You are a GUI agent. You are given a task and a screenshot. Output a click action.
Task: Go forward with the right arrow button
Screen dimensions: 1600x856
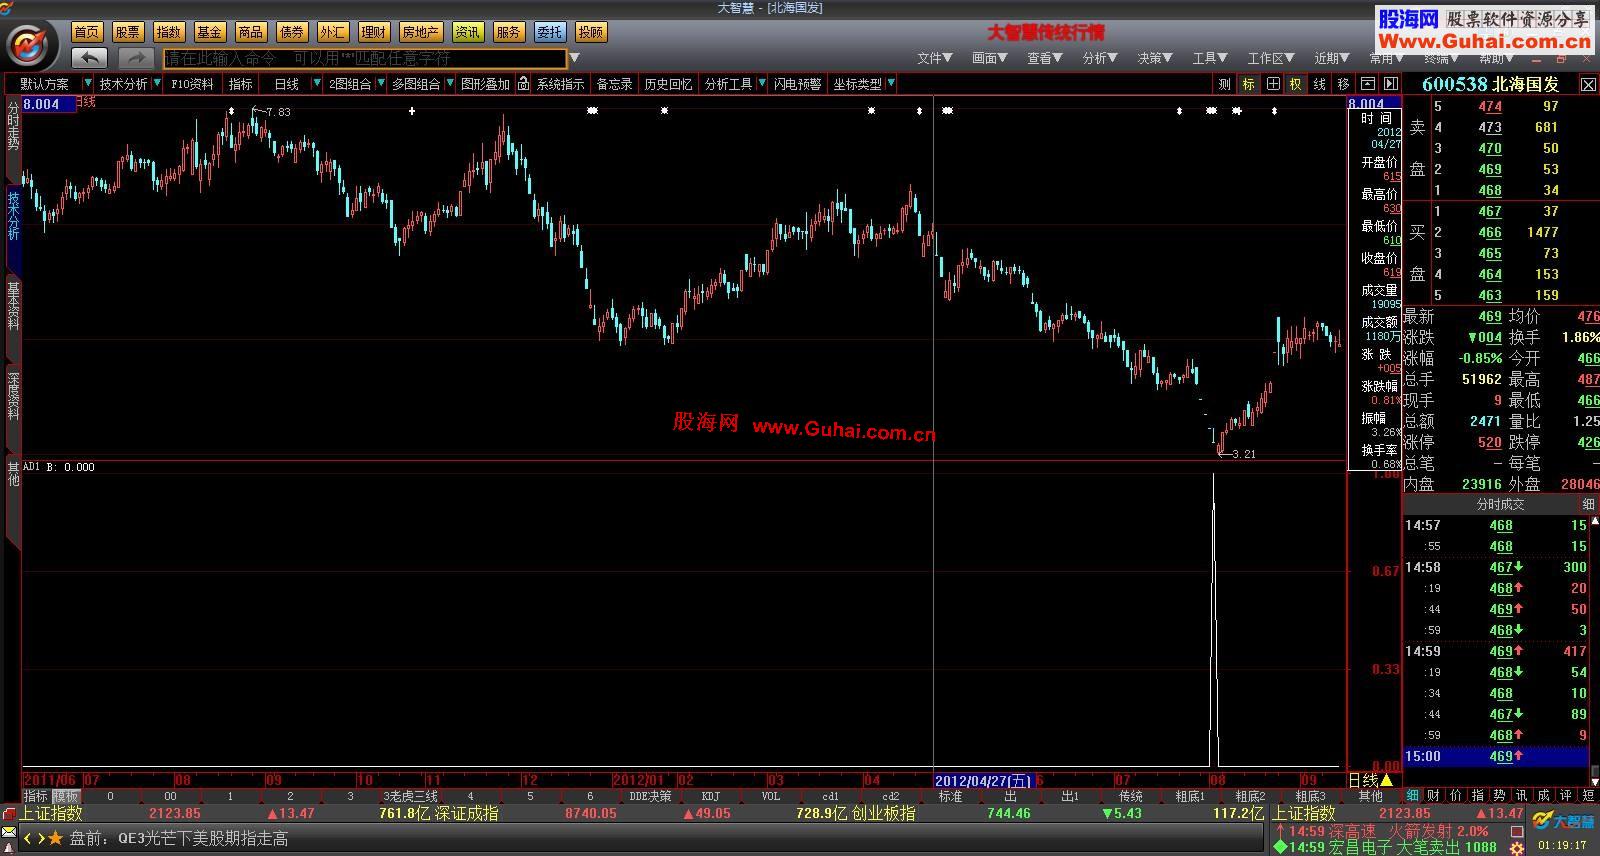137,58
